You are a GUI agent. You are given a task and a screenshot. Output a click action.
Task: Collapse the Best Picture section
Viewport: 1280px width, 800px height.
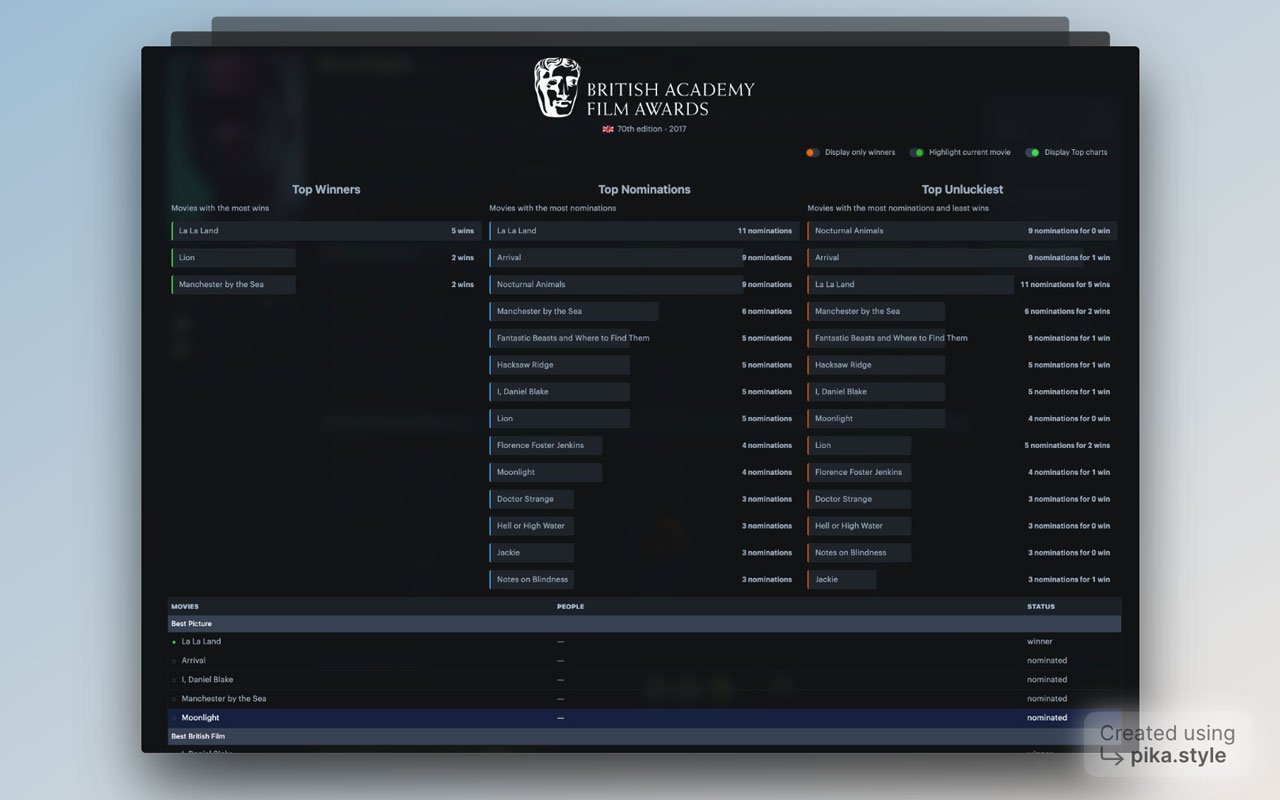[x=191, y=623]
